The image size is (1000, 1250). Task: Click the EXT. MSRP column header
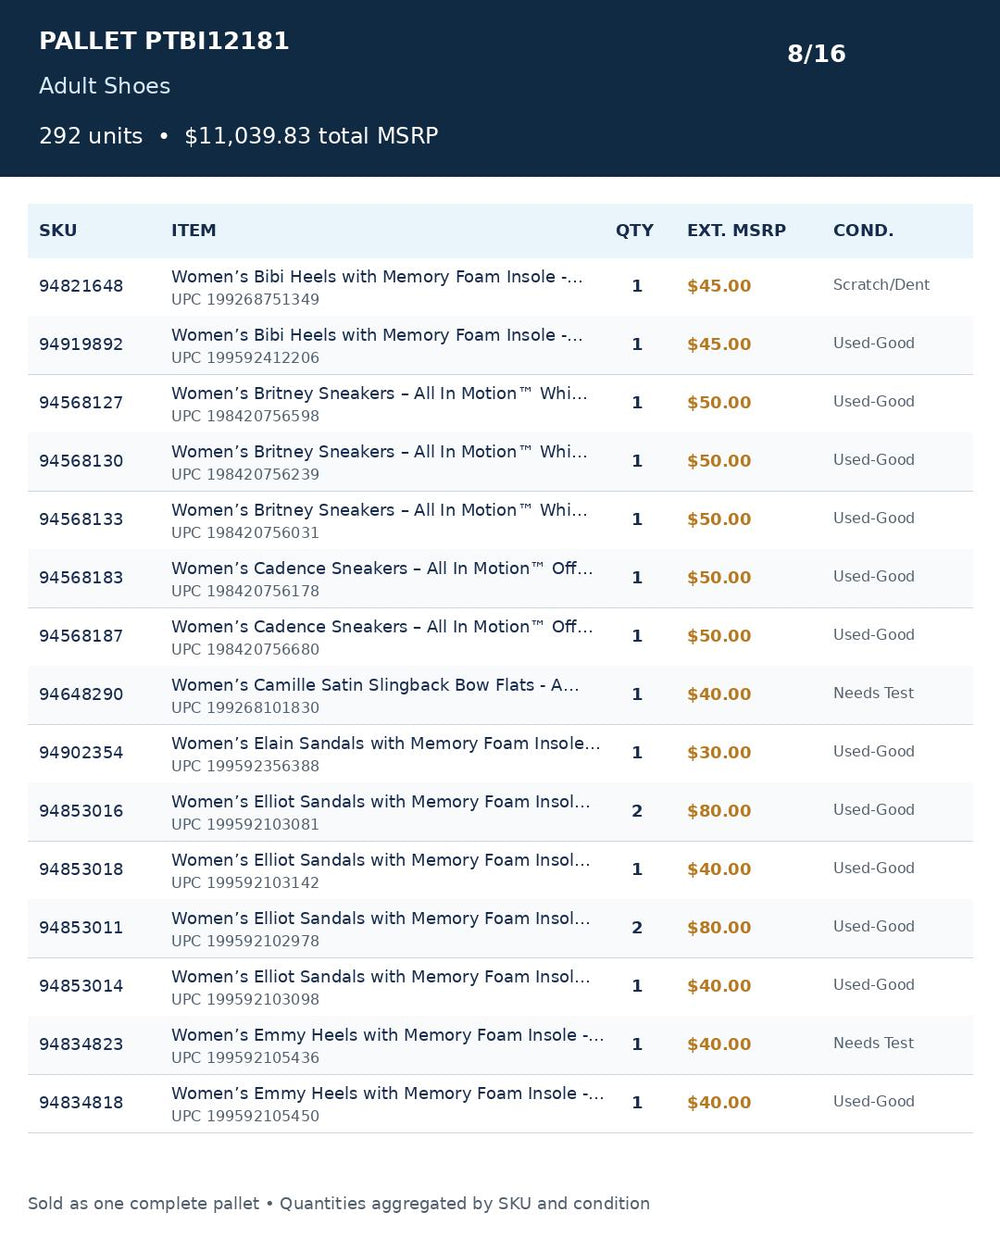[x=736, y=230]
